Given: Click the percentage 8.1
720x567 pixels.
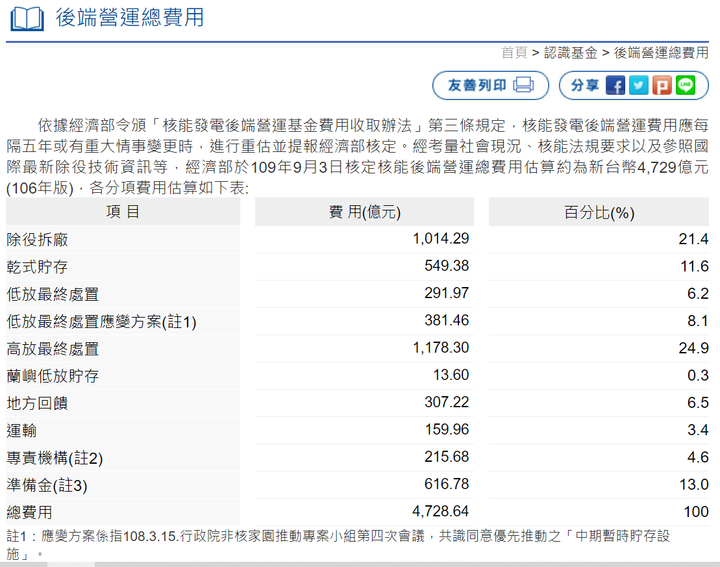Looking at the screenshot, I should 698,320.
